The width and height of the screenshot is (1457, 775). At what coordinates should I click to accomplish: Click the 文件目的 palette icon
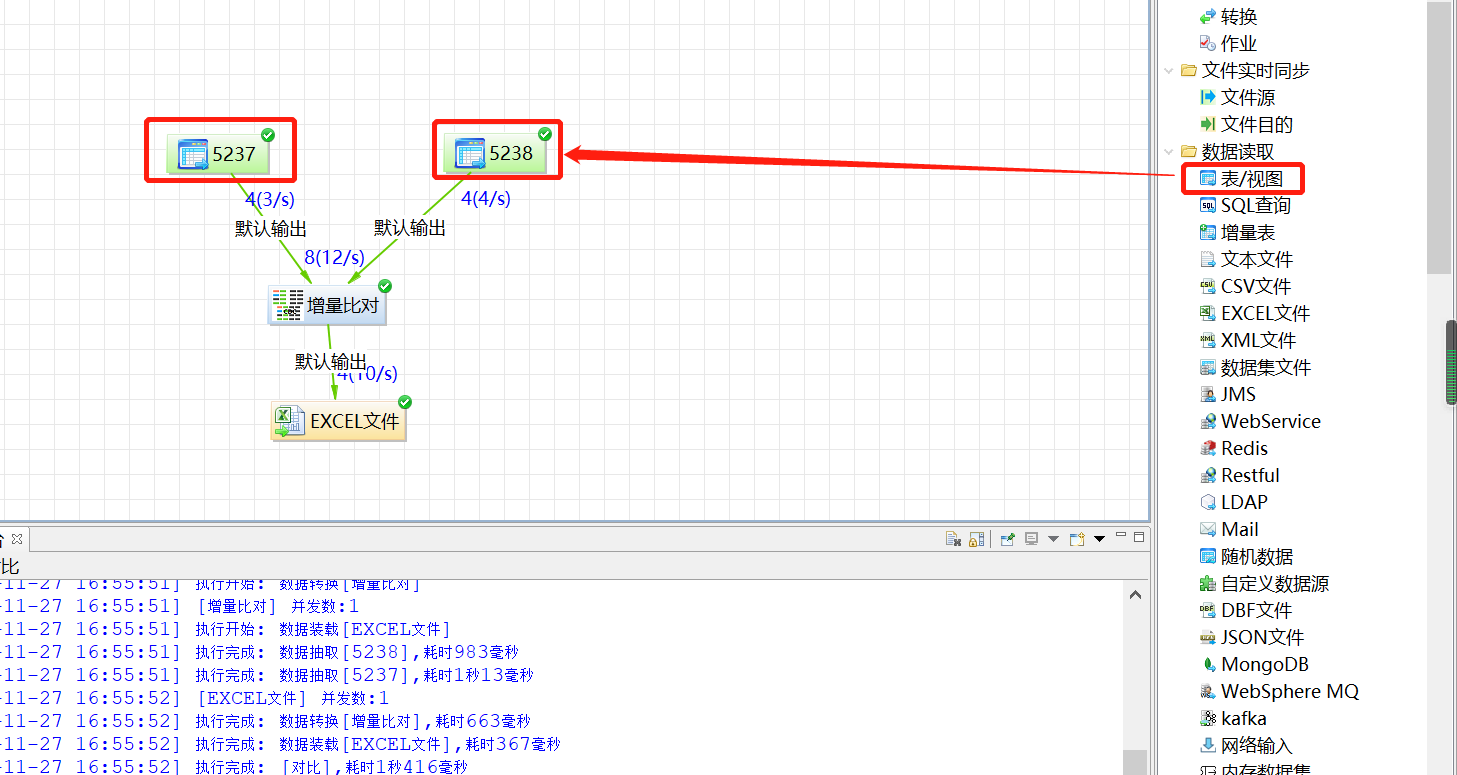coord(1208,125)
